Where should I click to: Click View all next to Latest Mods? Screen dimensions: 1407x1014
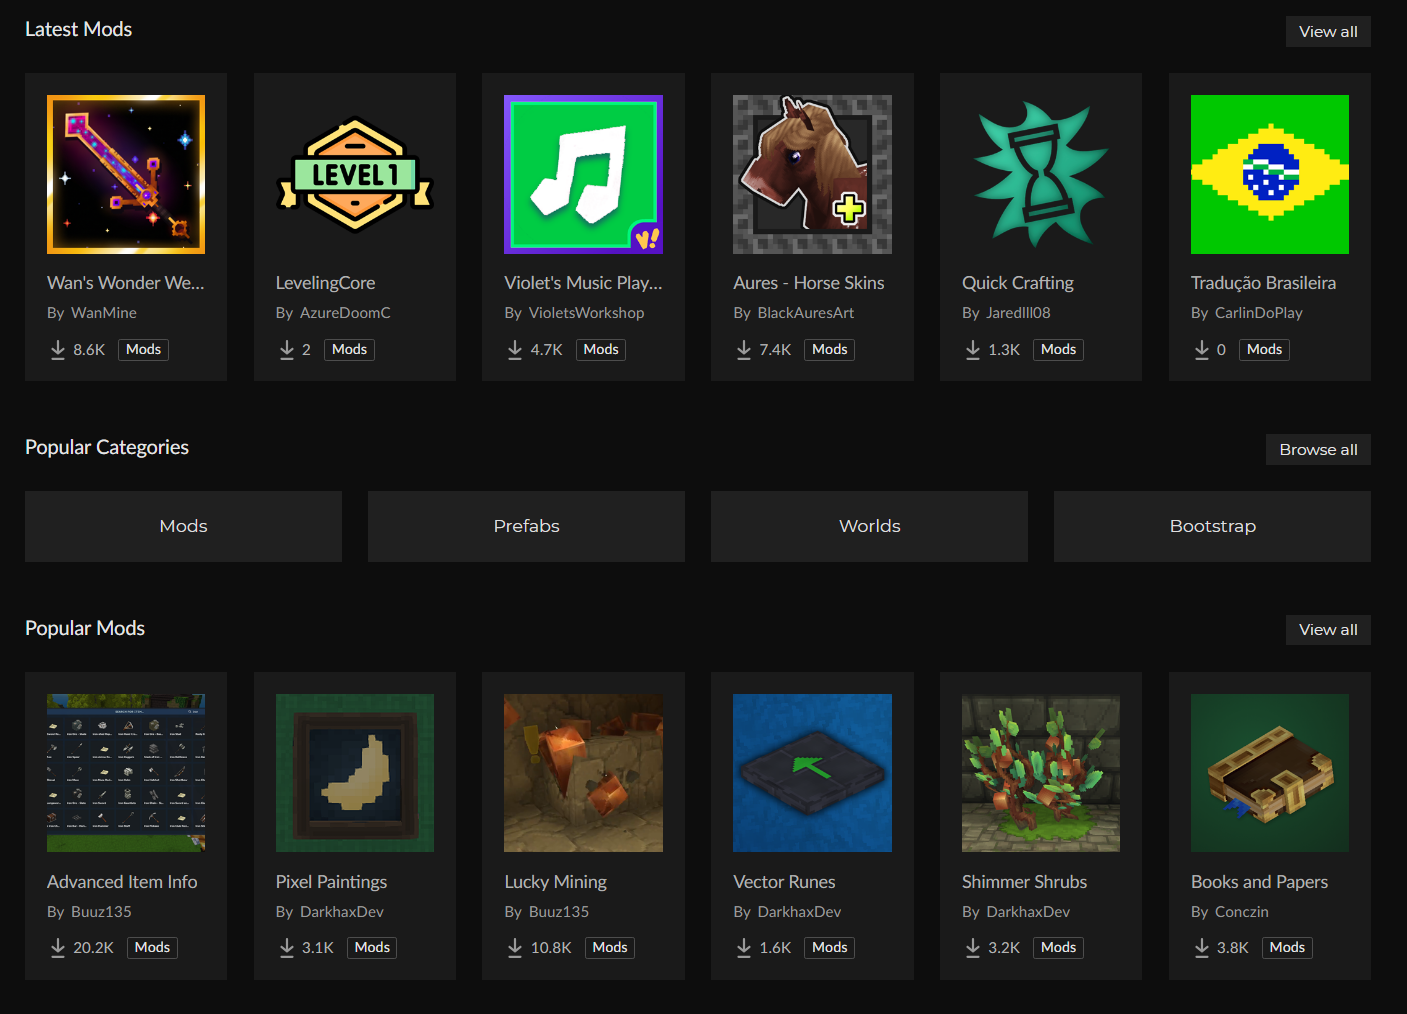click(1328, 31)
